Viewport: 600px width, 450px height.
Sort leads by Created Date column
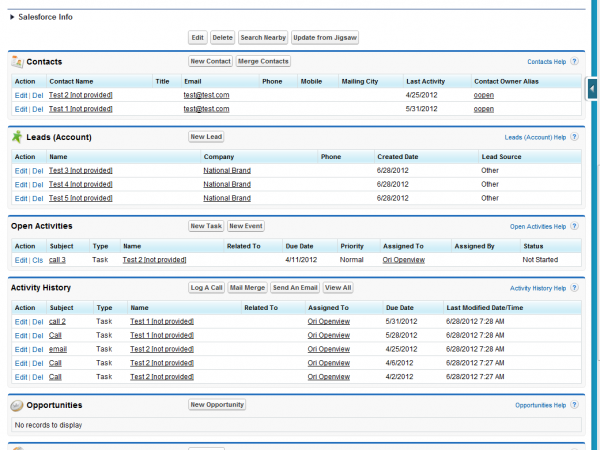coord(398,157)
